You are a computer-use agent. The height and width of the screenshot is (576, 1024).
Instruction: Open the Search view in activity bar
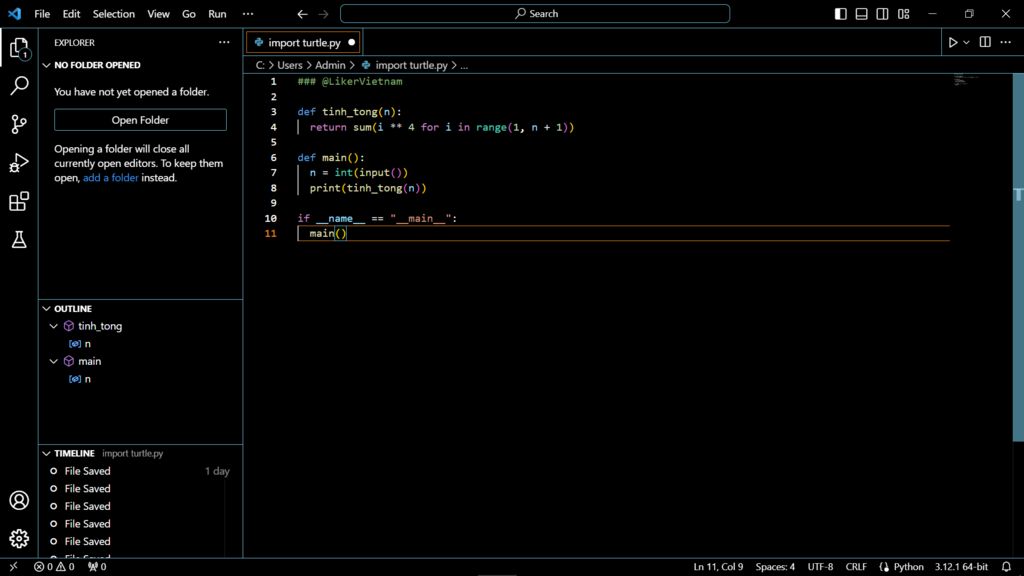(x=19, y=86)
